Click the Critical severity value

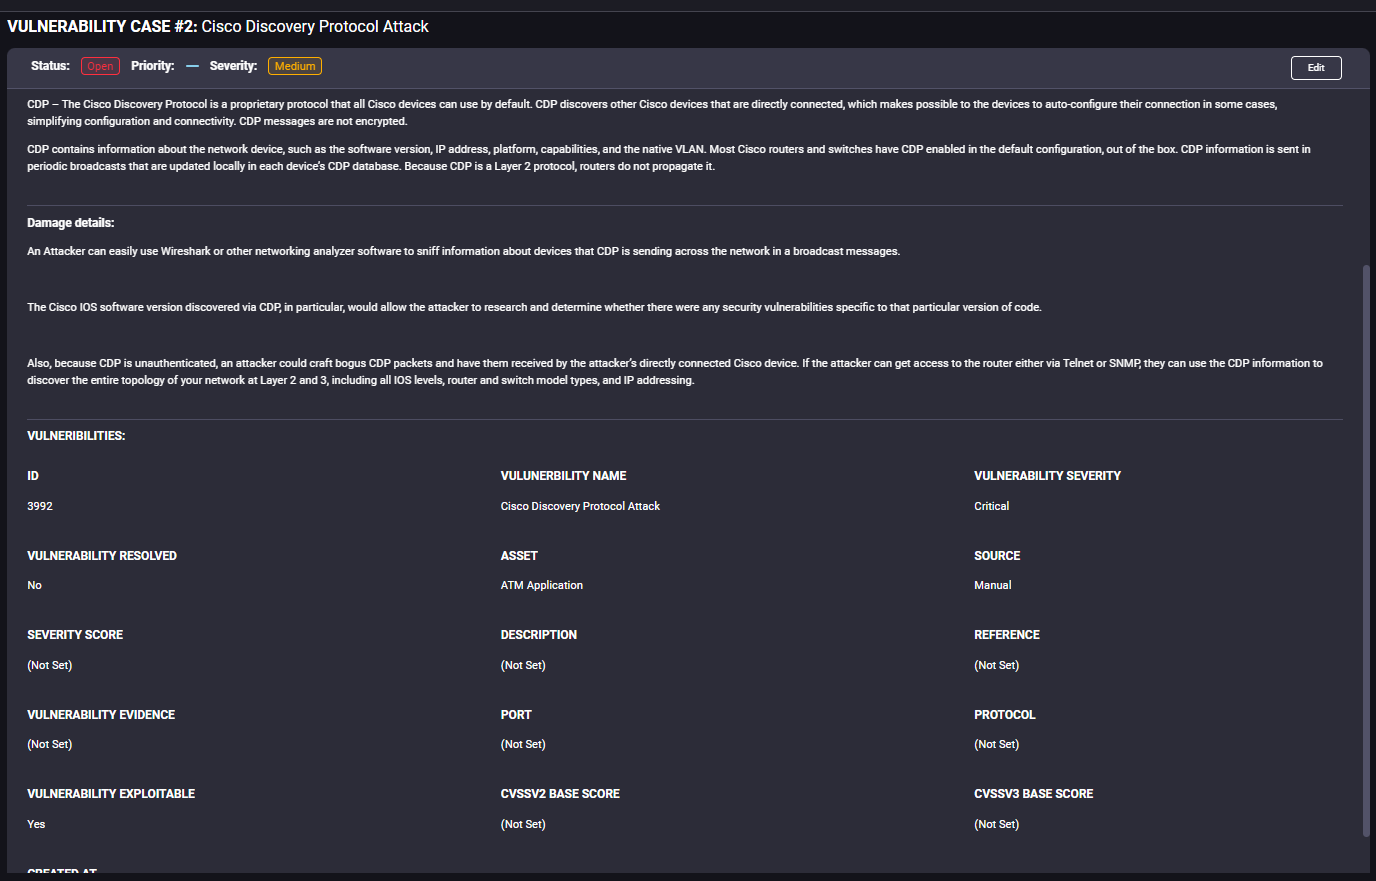point(992,506)
